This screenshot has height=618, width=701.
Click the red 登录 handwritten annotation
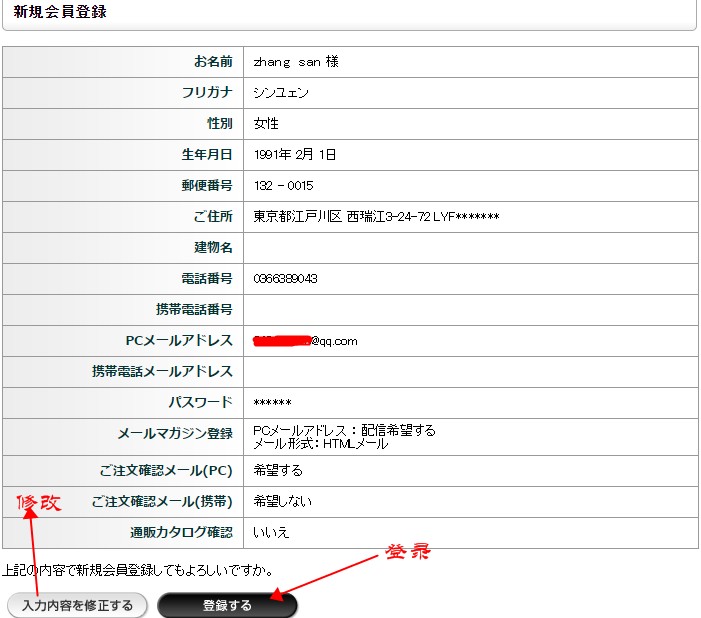click(x=408, y=552)
